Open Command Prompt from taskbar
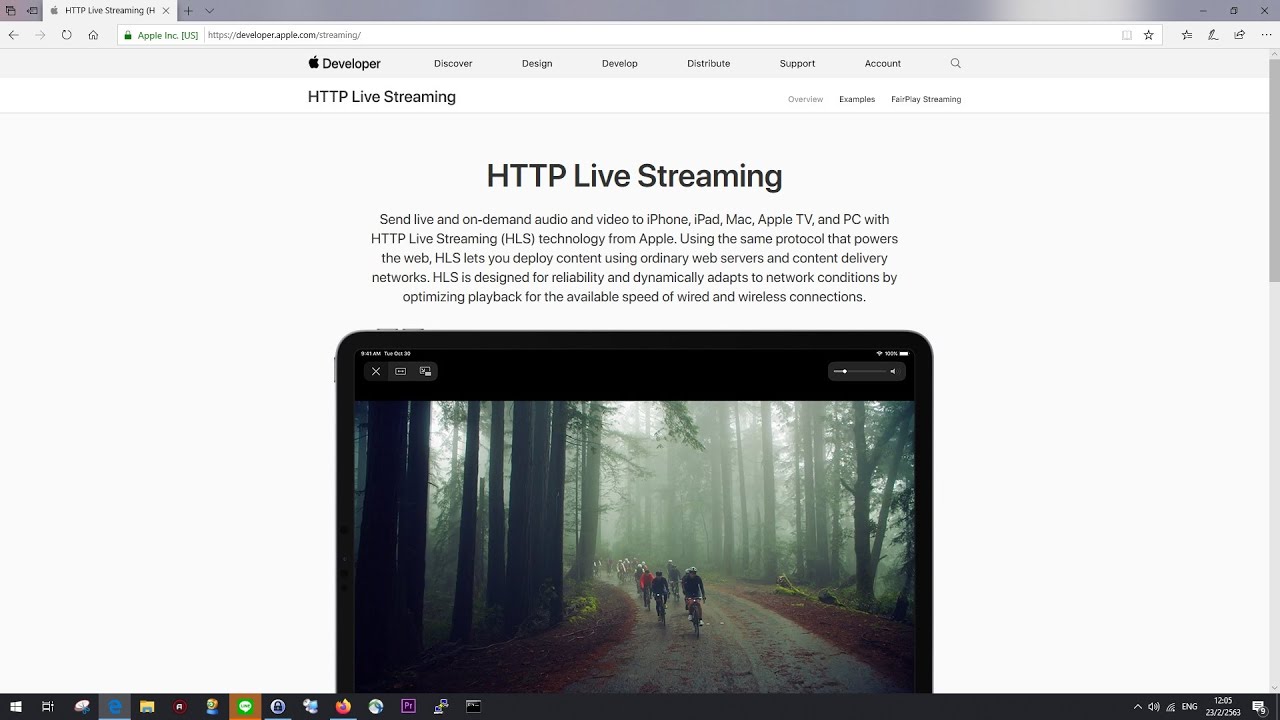 (x=473, y=706)
